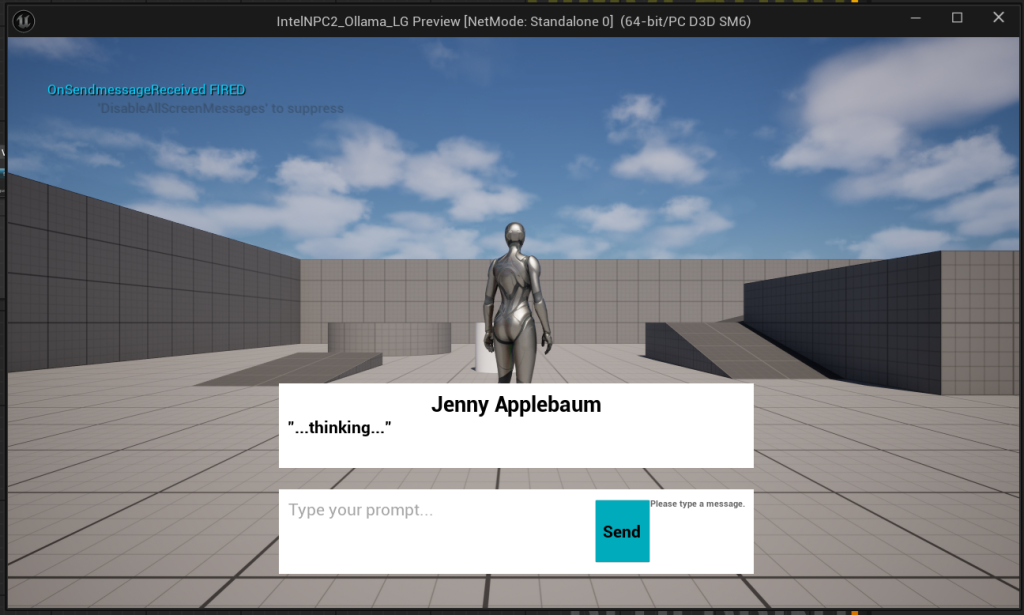Click the 'OnSendmessageReceived FIRED' debug message
1024x615 pixels.
click(146, 90)
